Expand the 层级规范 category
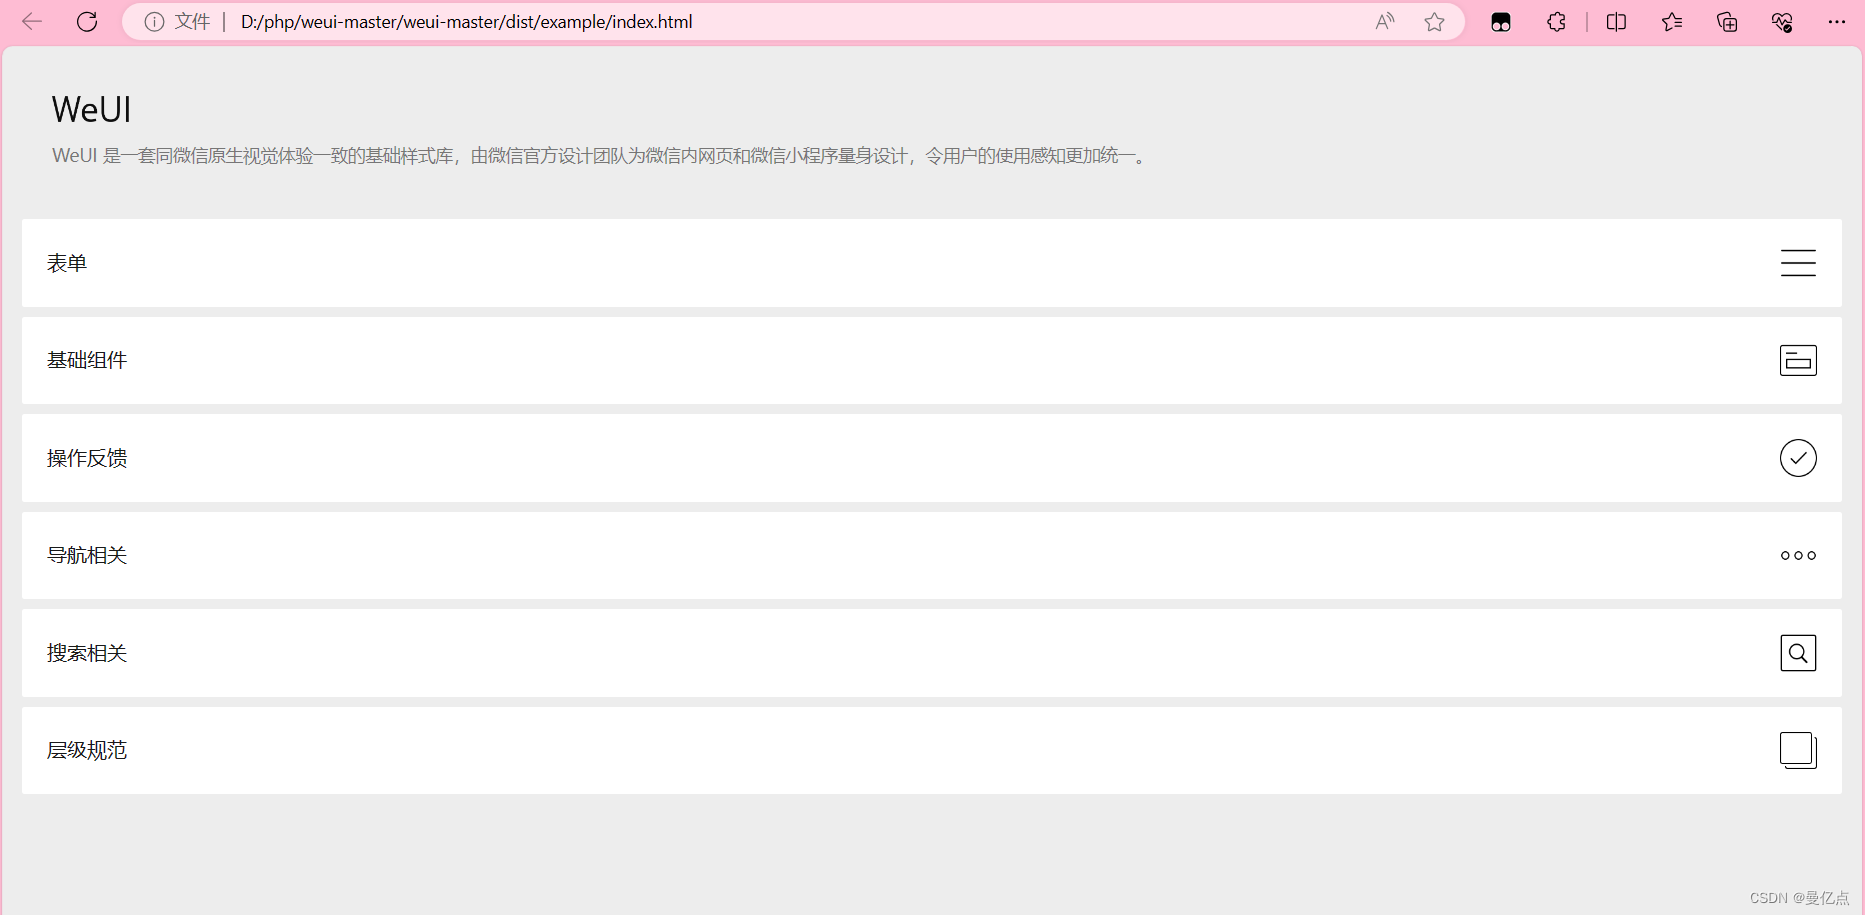Image resolution: width=1865 pixels, height=915 pixels. tap(932, 750)
